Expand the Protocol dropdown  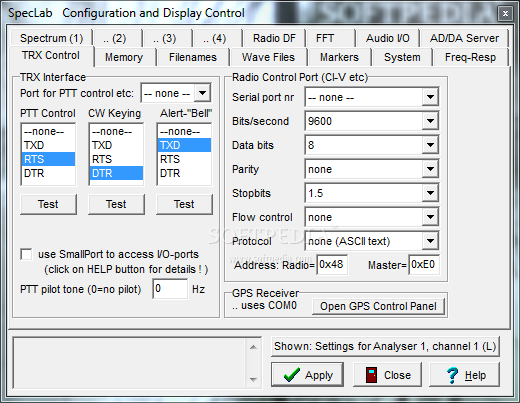coord(430,241)
